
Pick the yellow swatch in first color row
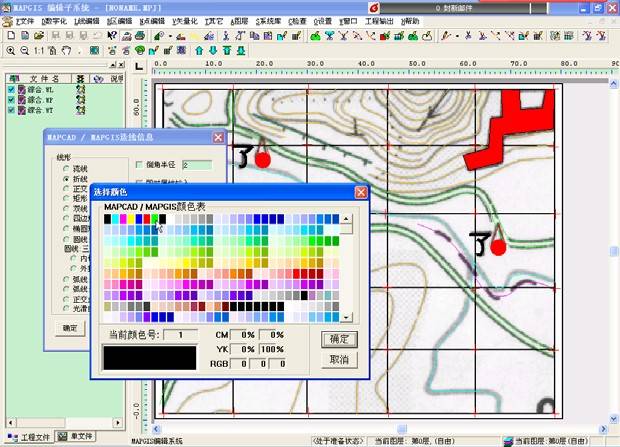(x=131, y=219)
